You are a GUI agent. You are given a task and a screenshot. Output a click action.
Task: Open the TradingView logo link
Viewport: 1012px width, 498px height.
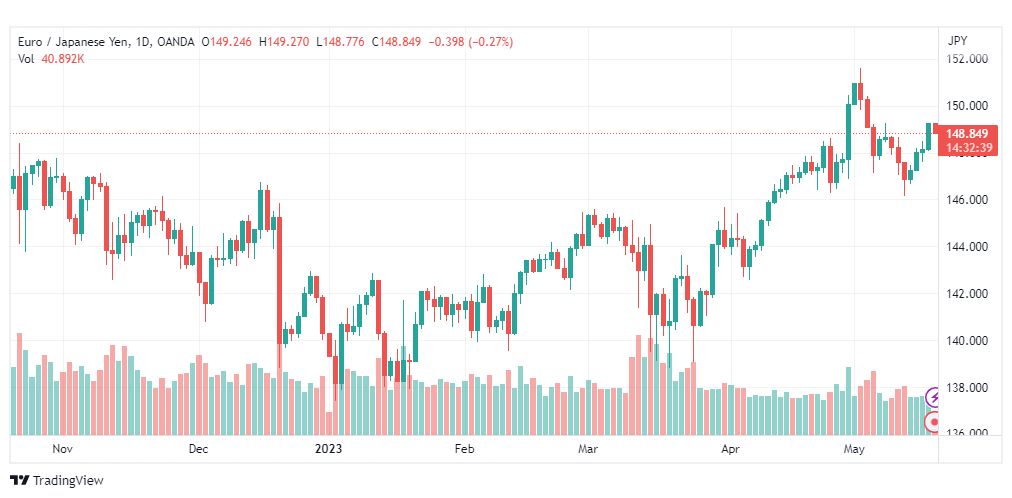click(57, 481)
